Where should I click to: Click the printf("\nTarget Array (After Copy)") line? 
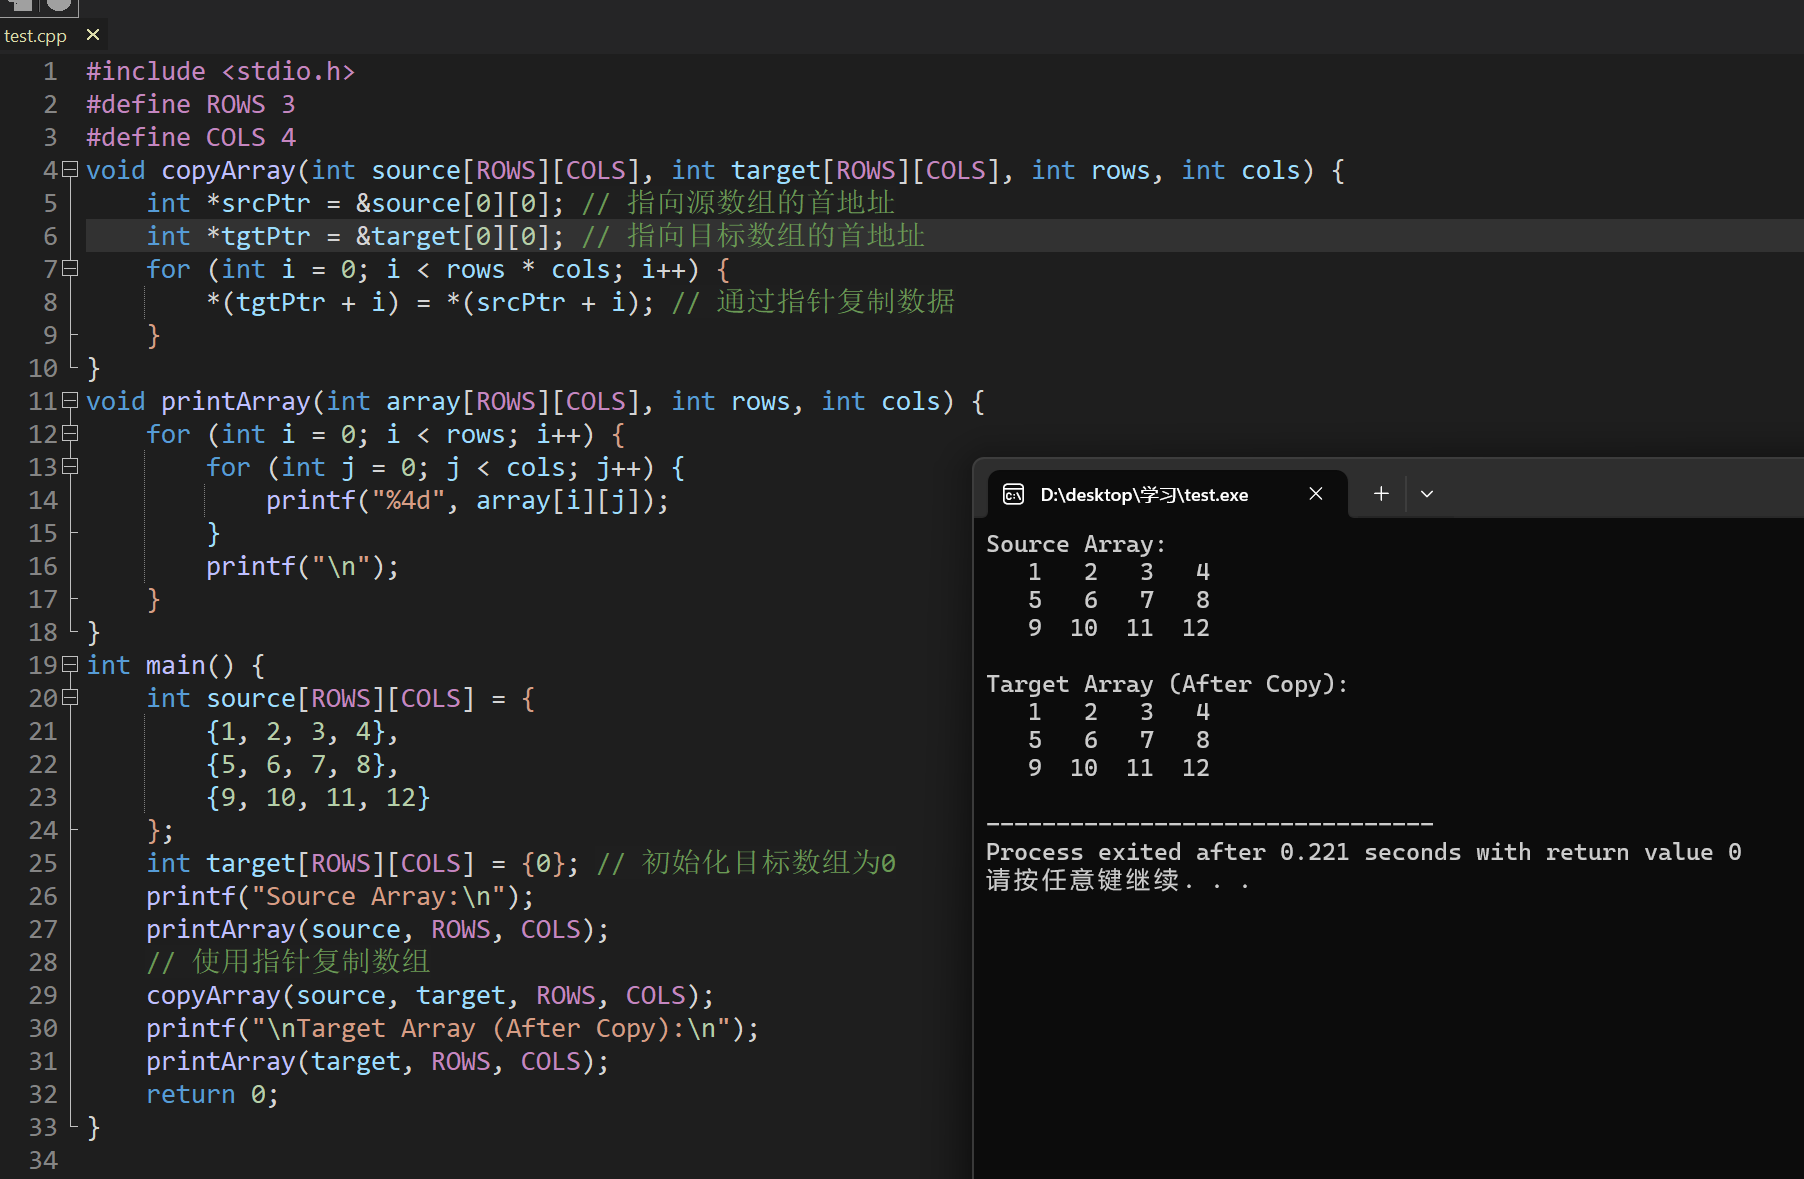point(452,1029)
